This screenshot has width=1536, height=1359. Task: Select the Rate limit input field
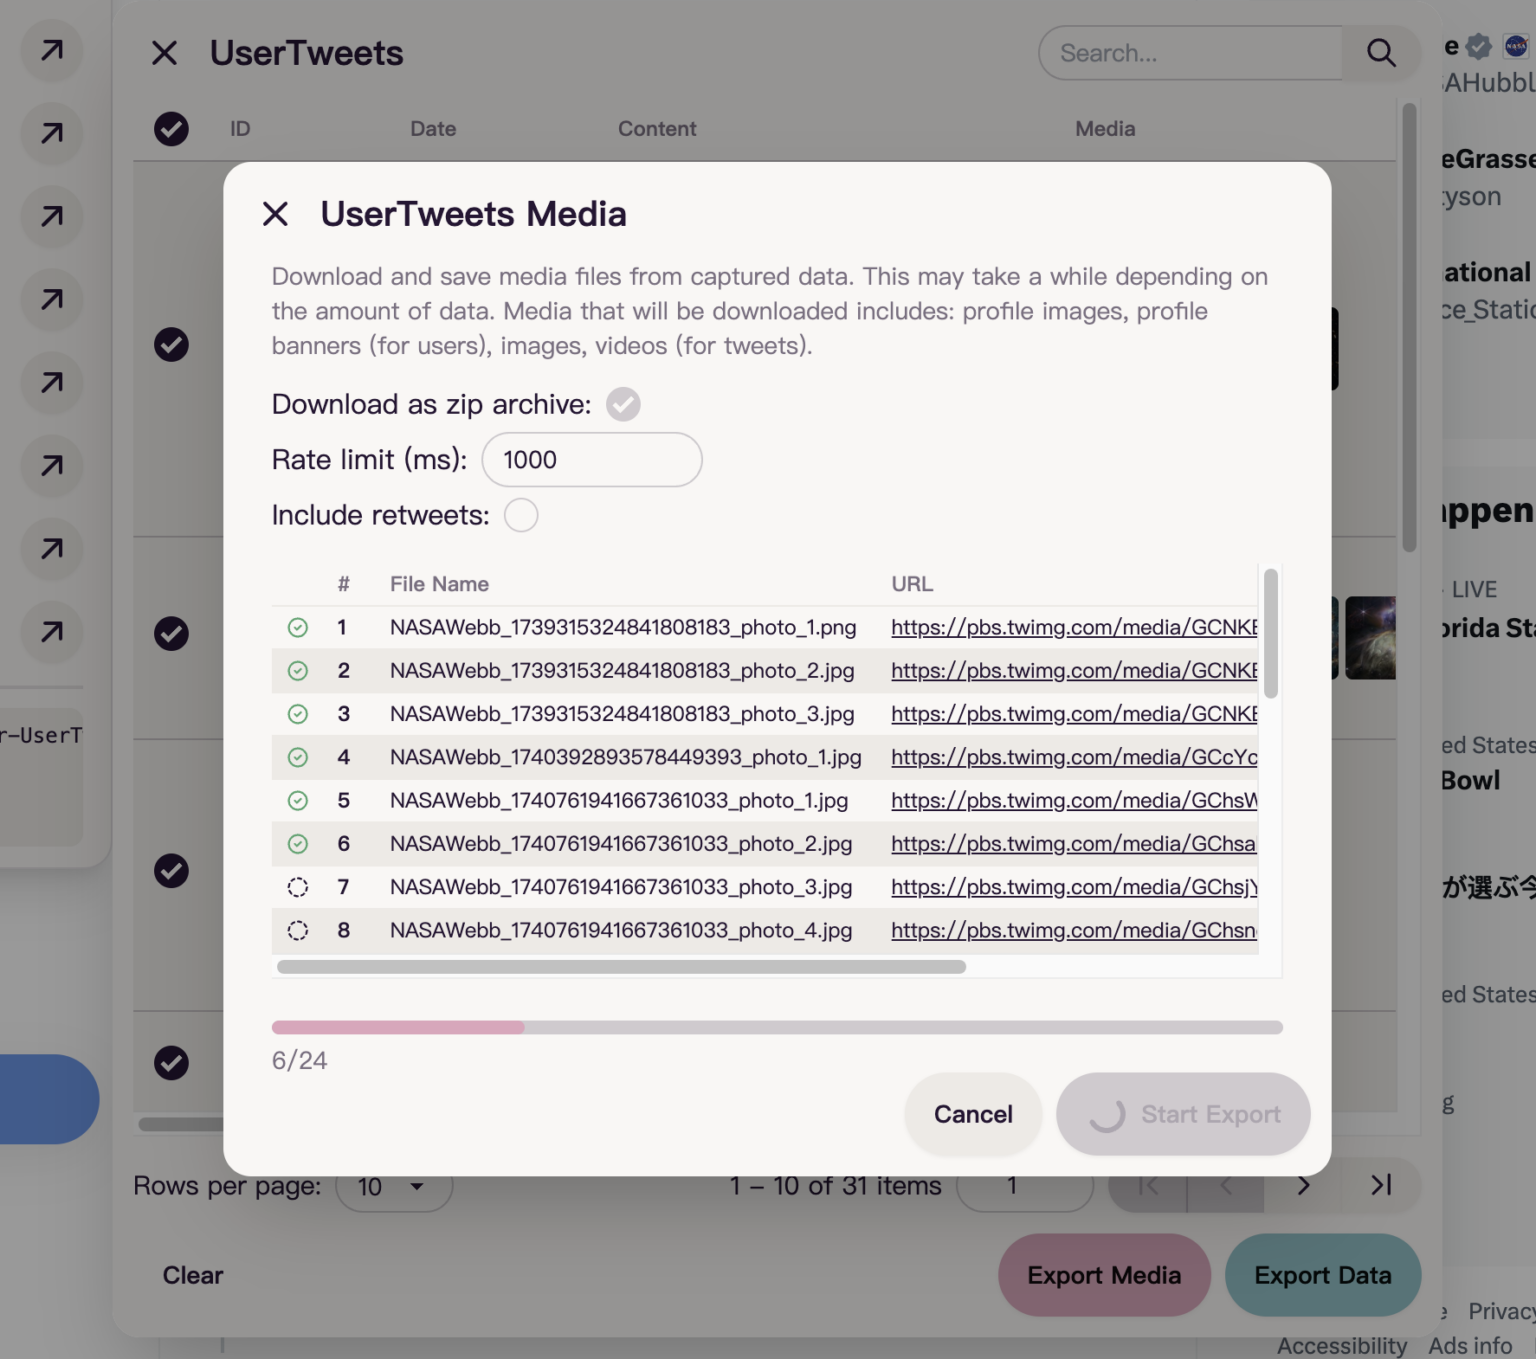(591, 459)
